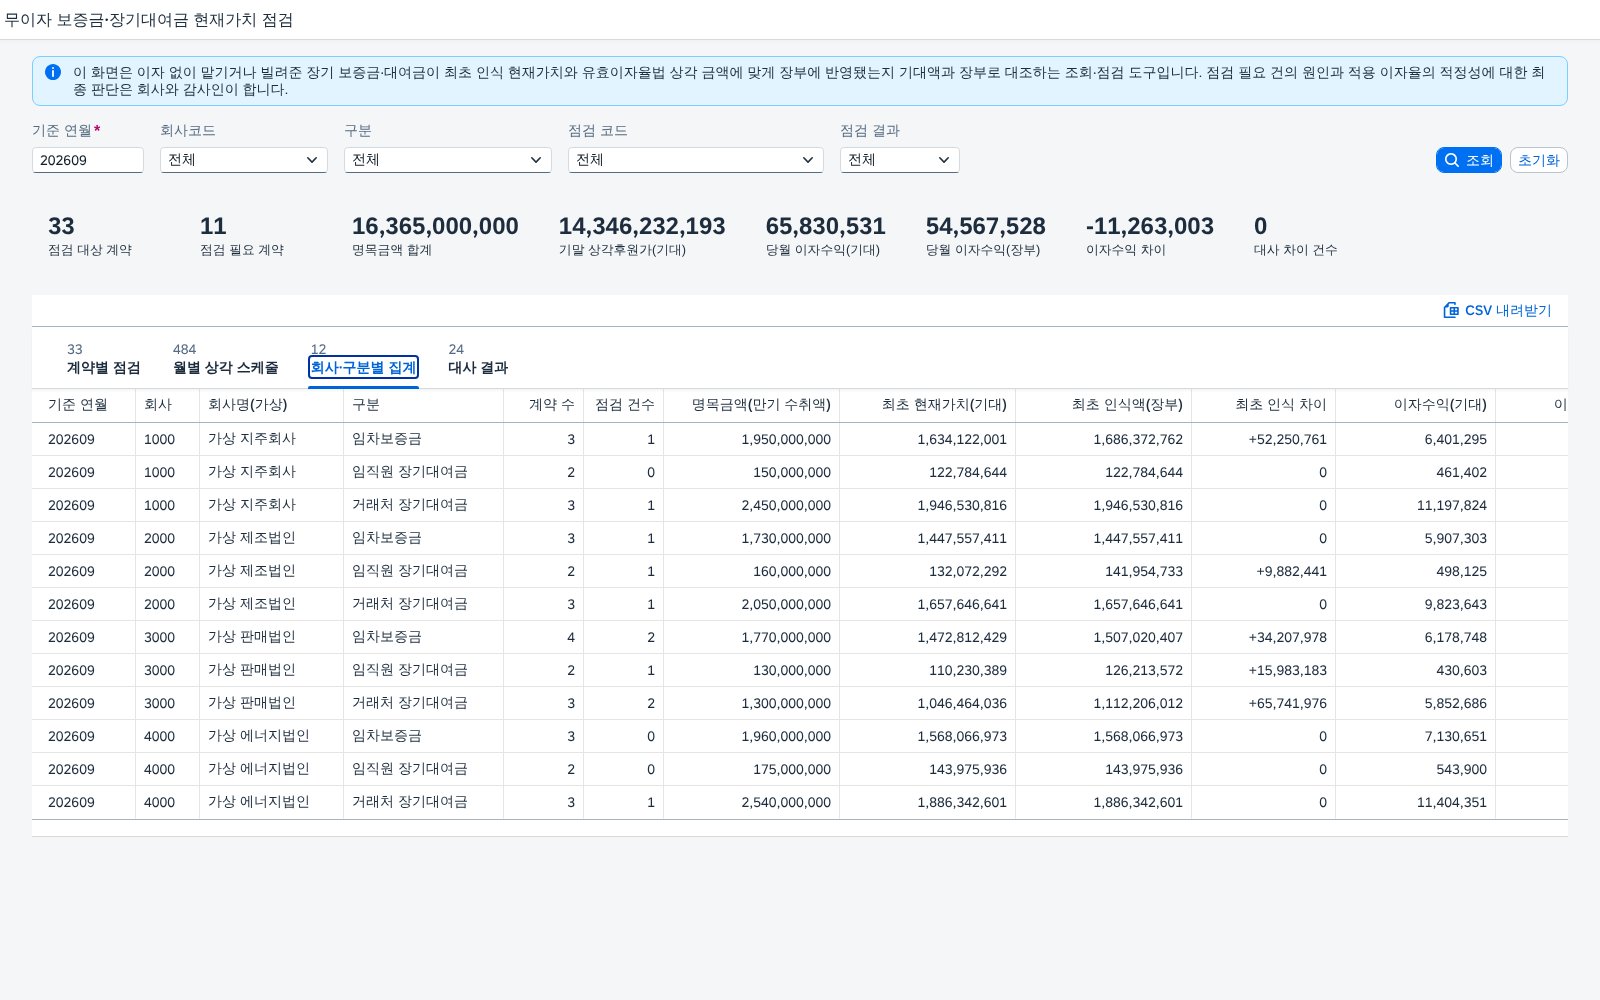Screen dimensions: 1600x1000
Task: Switch to the 계약별 점검 tab
Action: (x=103, y=368)
